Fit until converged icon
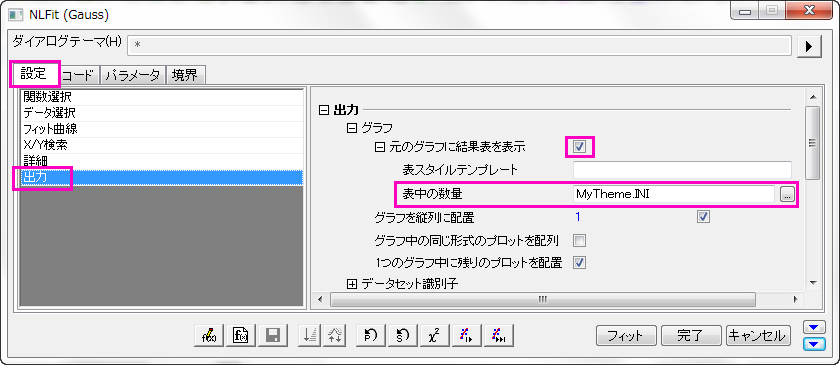Viewport: 840px width, 365px height. [x=499, y=336]
